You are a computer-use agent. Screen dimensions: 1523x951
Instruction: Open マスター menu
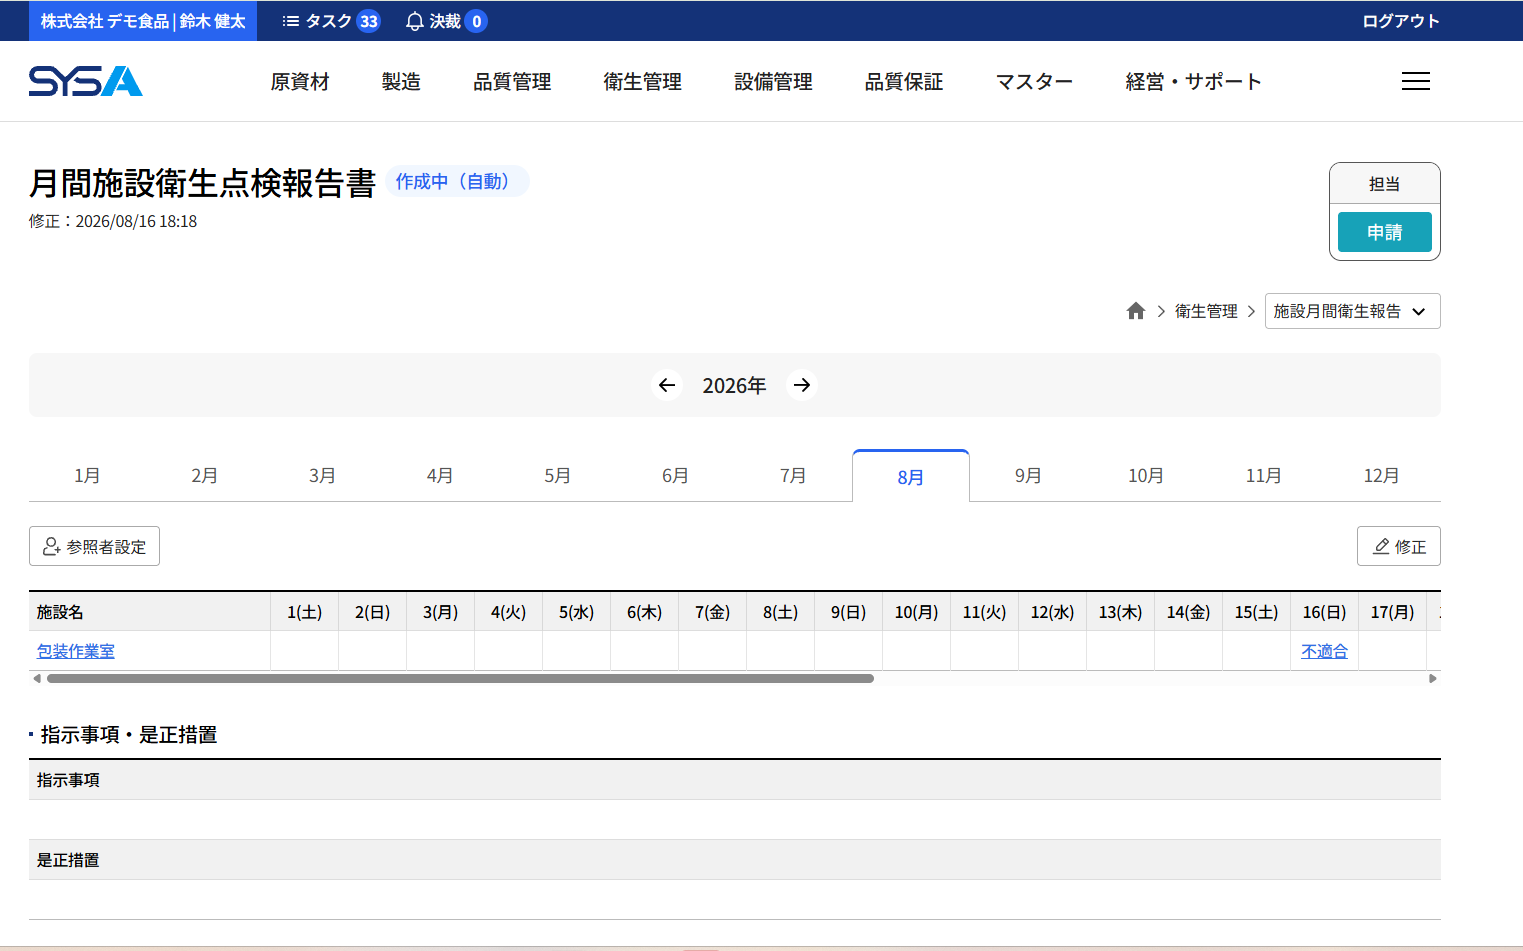point(1034,82)
